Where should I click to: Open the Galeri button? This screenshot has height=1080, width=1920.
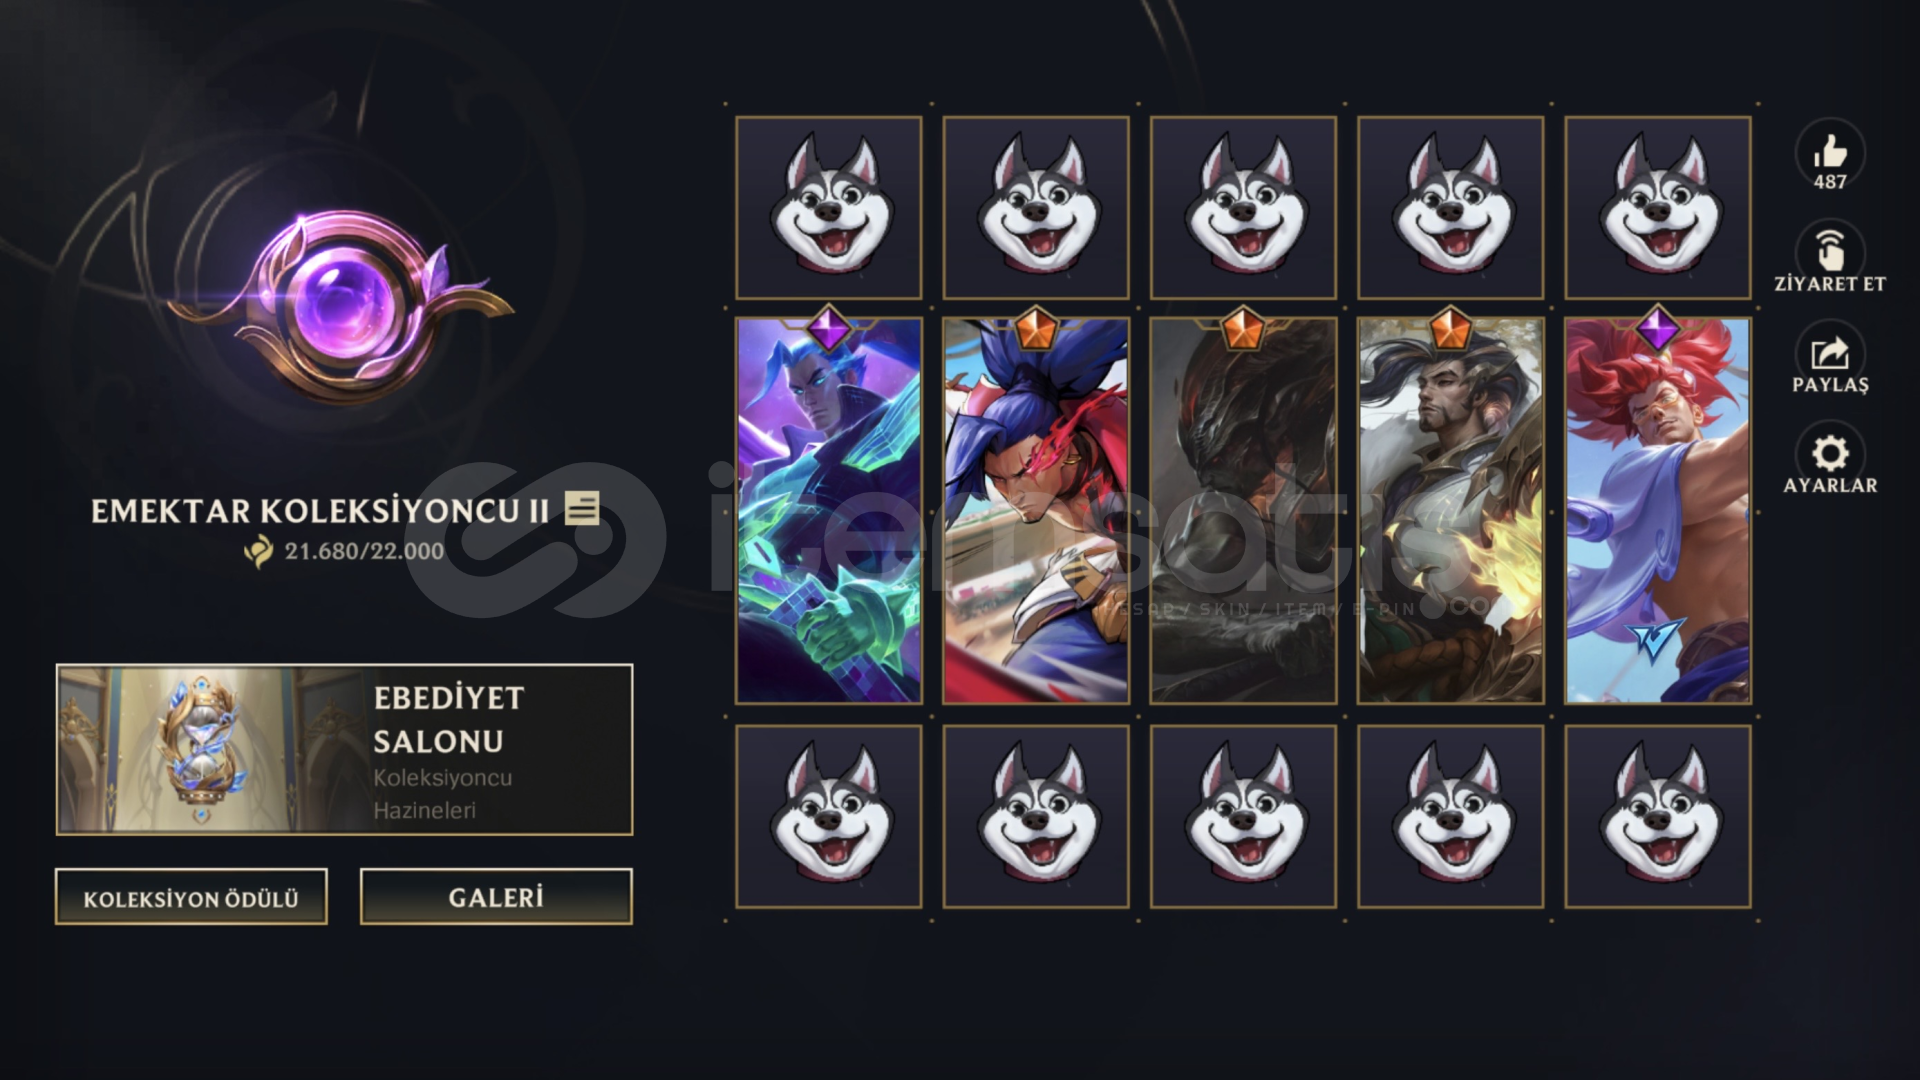coord(496,897)
